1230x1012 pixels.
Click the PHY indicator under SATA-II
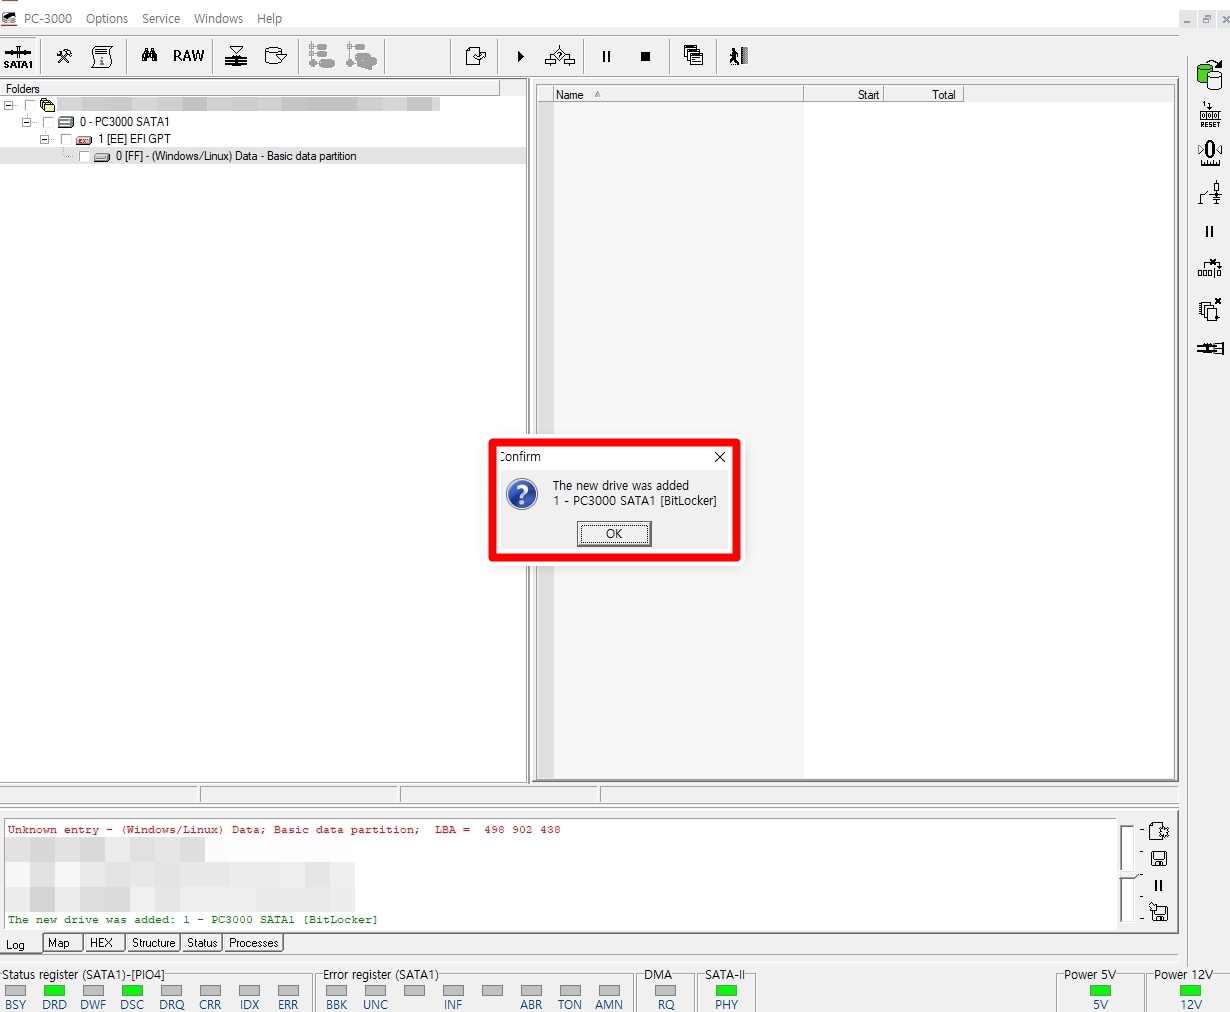tap(727, 991)
